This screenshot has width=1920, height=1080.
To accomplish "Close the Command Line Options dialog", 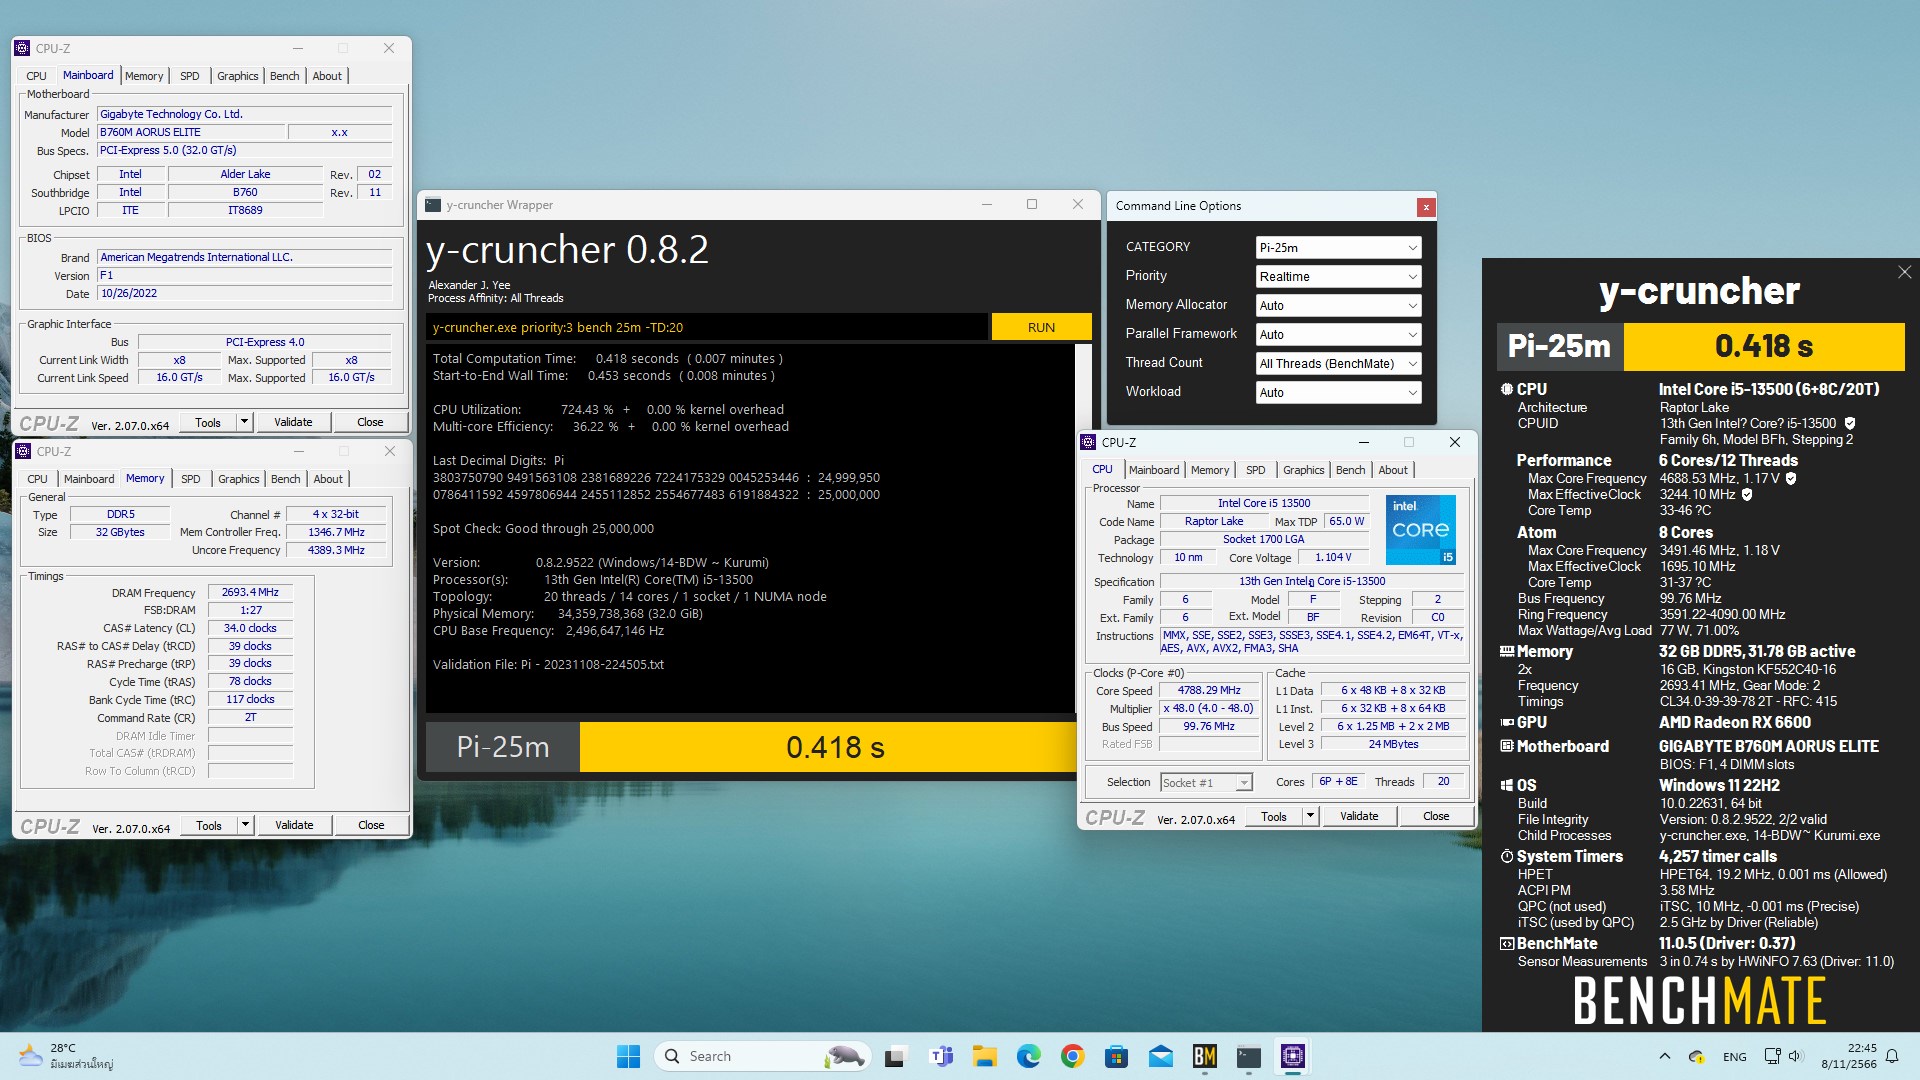I will tap(1426, 207).
